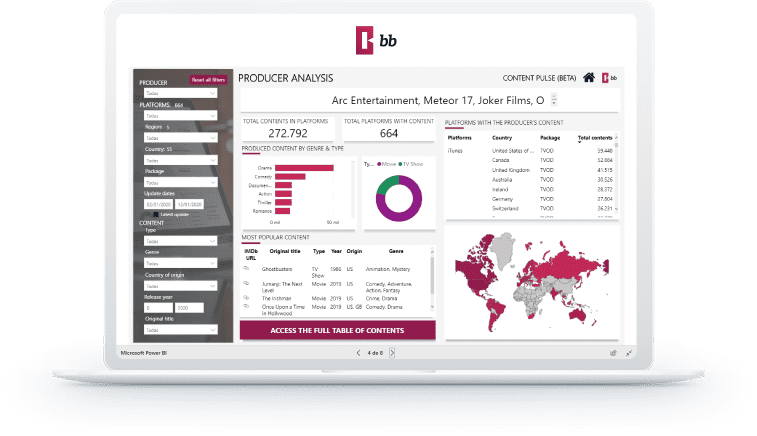757x436 pixels.
Task: Click the iTunes platform cell
Action: click(455, 151)
